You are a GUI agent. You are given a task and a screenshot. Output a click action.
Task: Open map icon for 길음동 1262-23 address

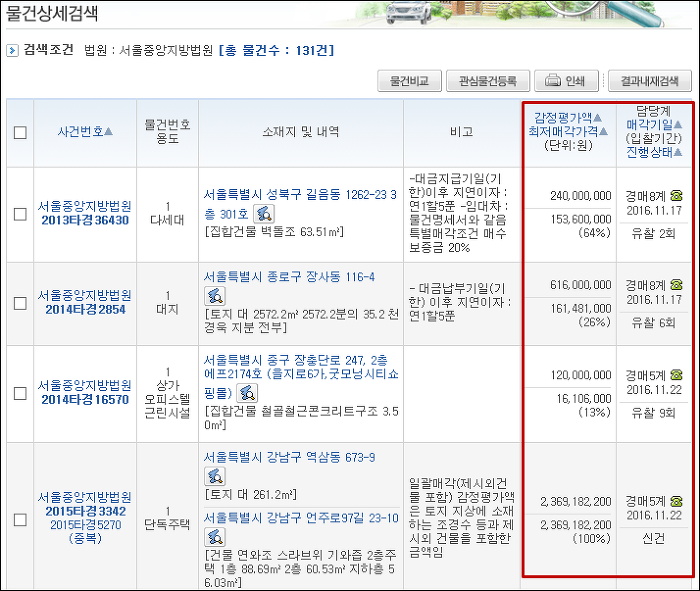coord(264,214)
